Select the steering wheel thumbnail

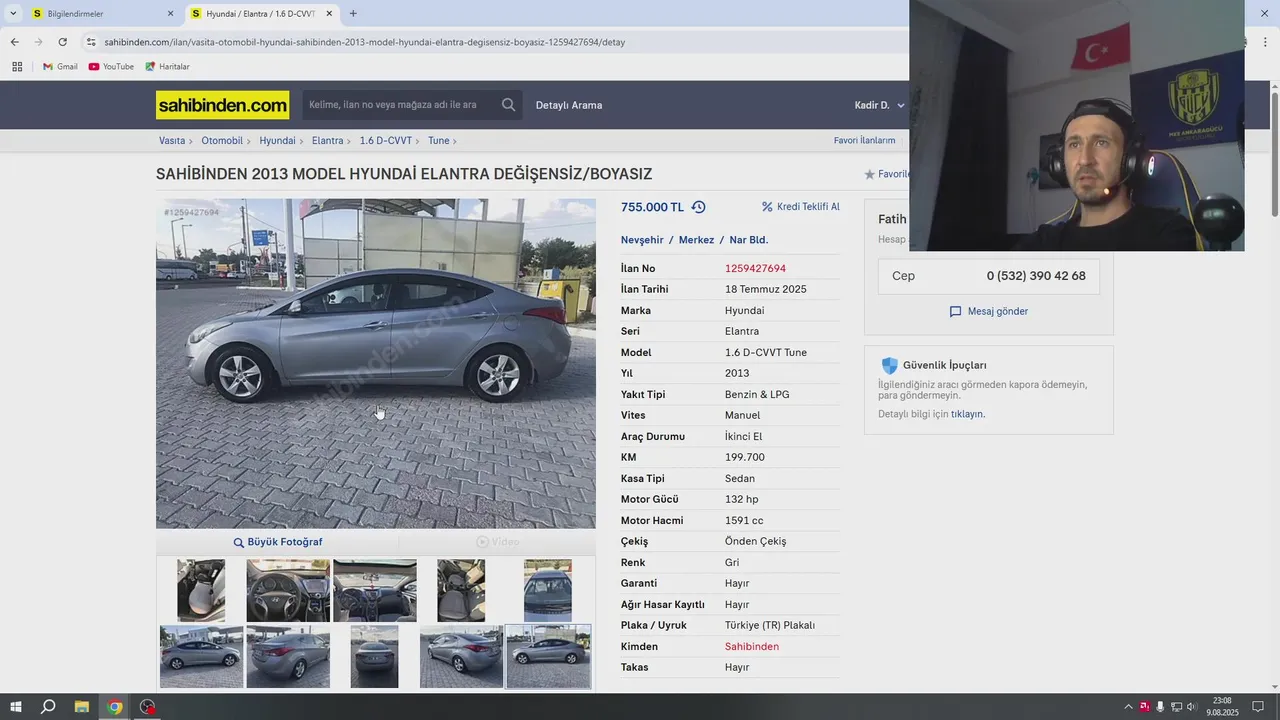pos(288,591)
